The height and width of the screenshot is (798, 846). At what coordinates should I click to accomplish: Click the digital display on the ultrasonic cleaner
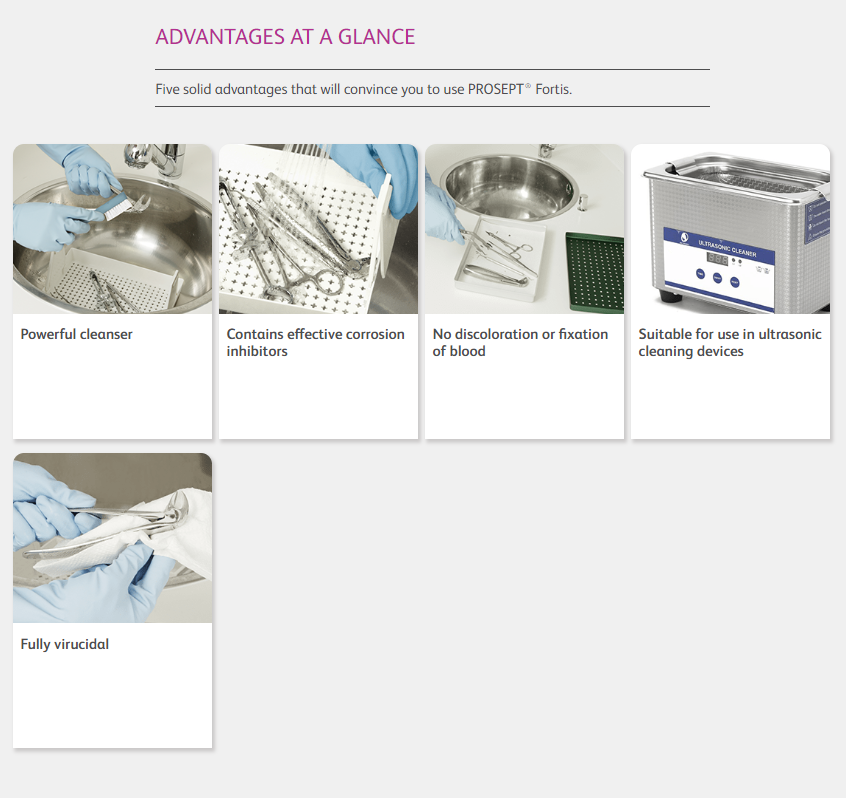click(x=717, y=257)
